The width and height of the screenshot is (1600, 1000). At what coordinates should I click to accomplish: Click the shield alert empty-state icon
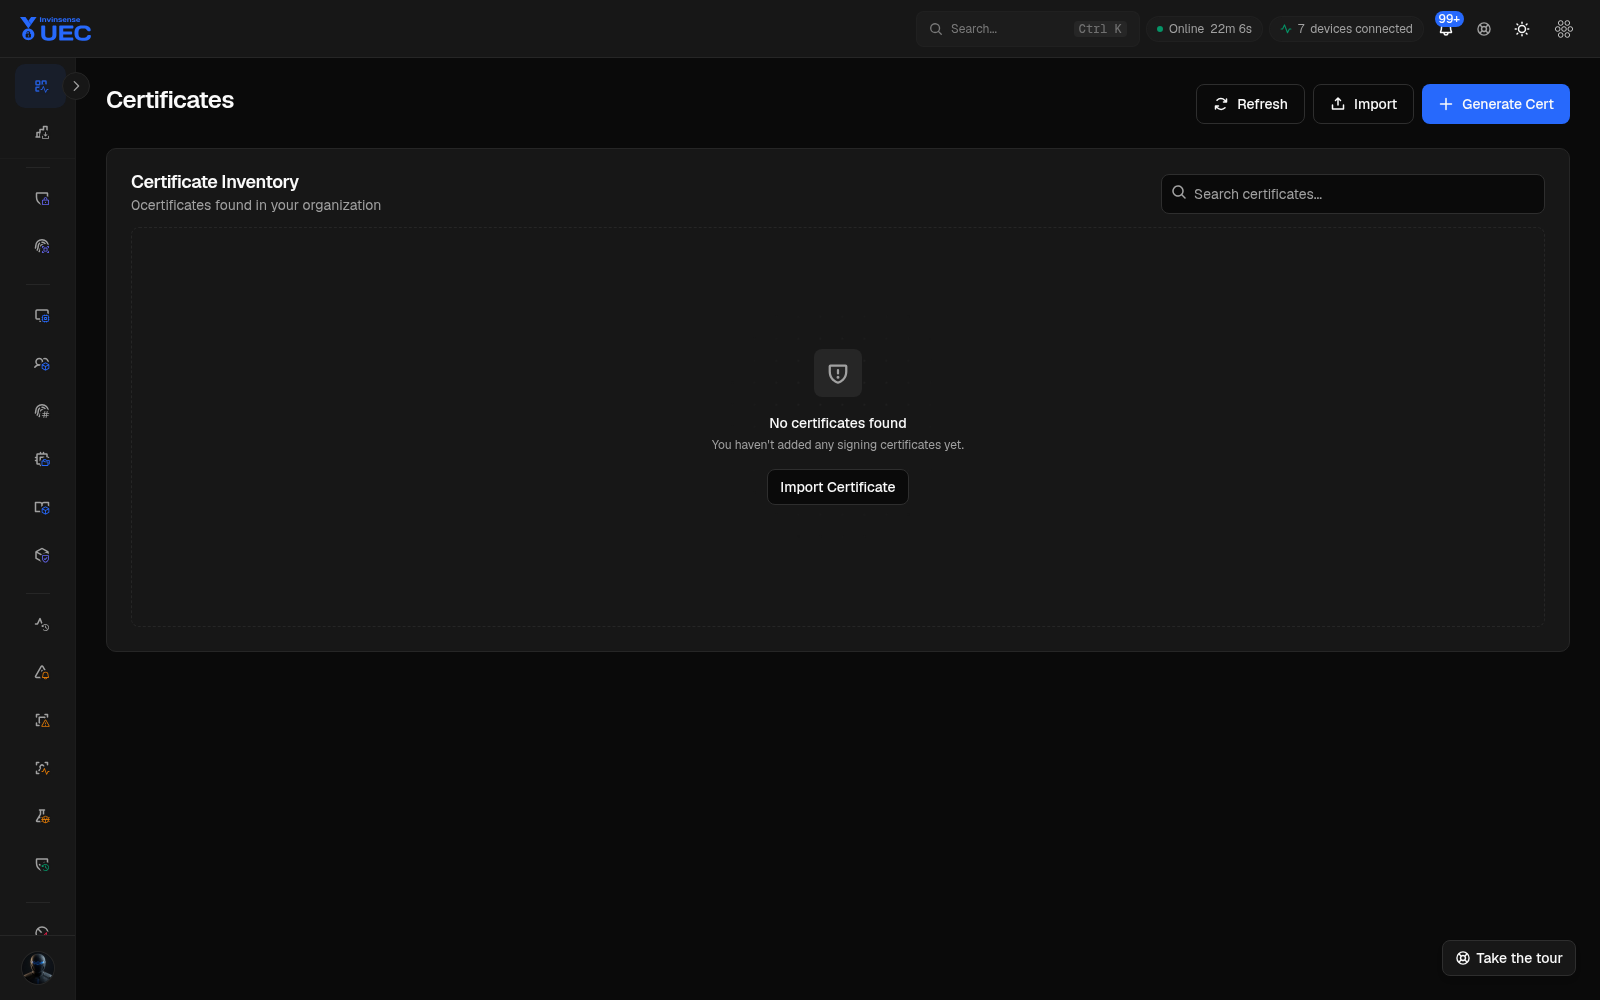(x=838, y=373)
